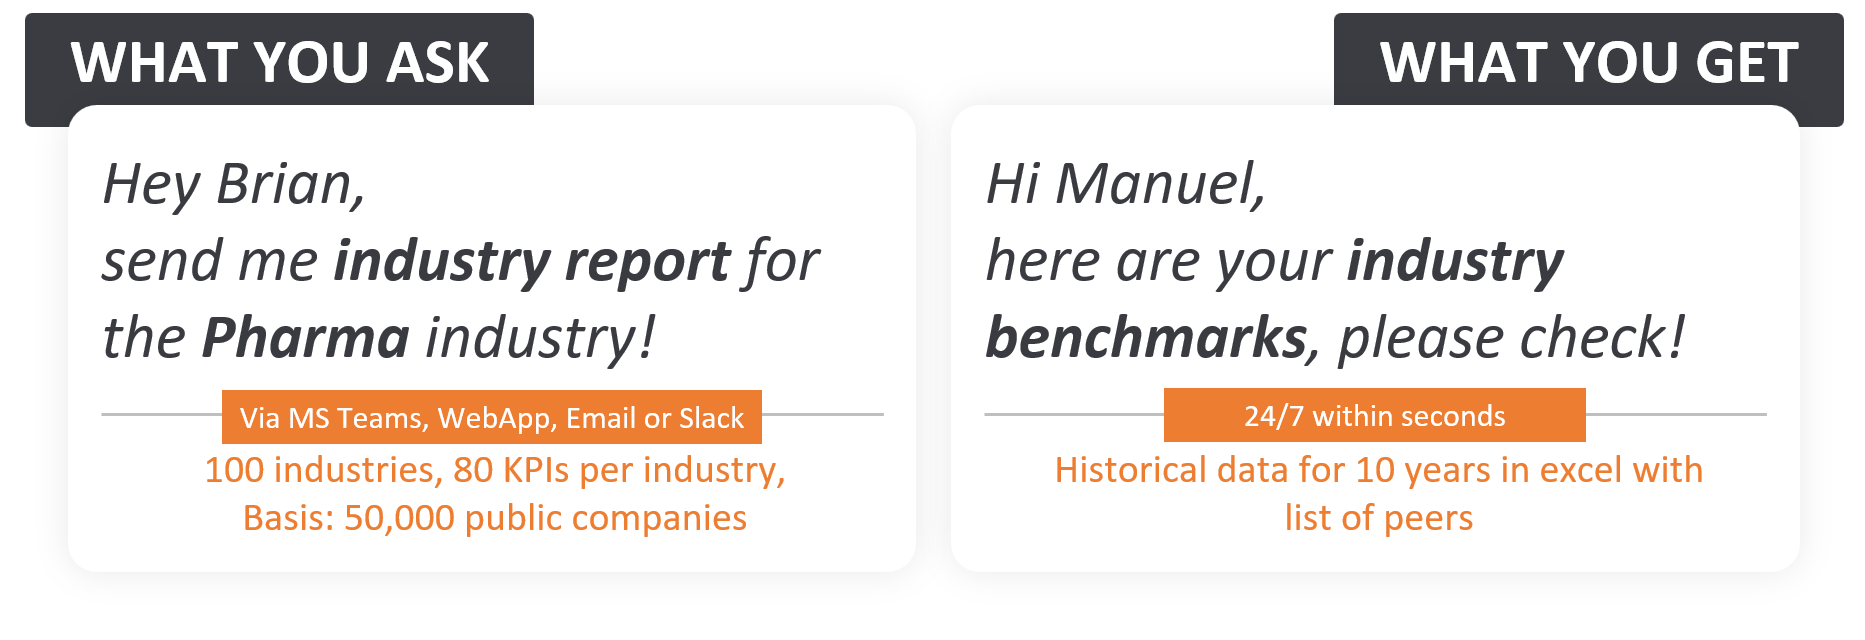Select the "Hi Manuel," greeting text
The image size is (1865, 640).
coord(1126,184)
